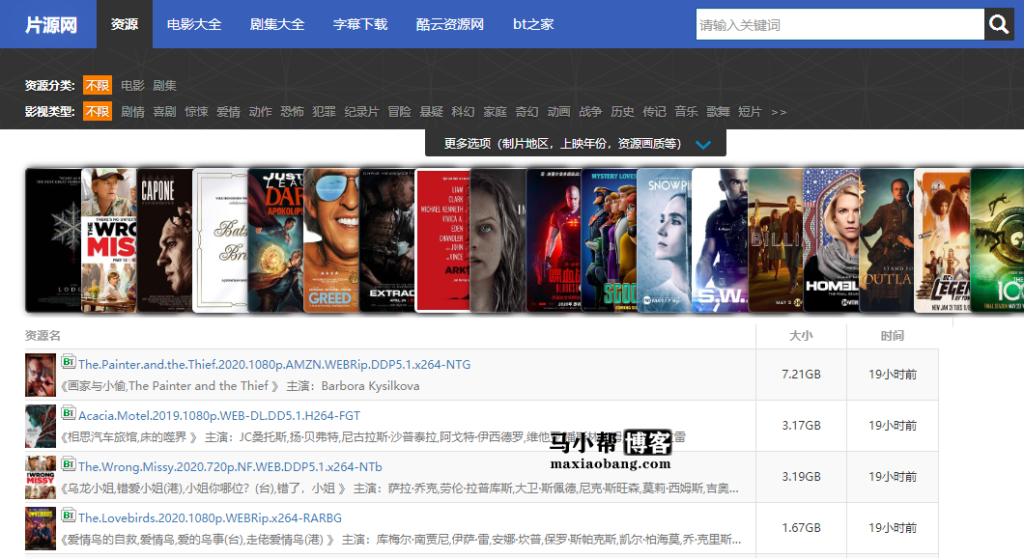
Task: Select 不限 under 影视类型
Action: point(97,111)
